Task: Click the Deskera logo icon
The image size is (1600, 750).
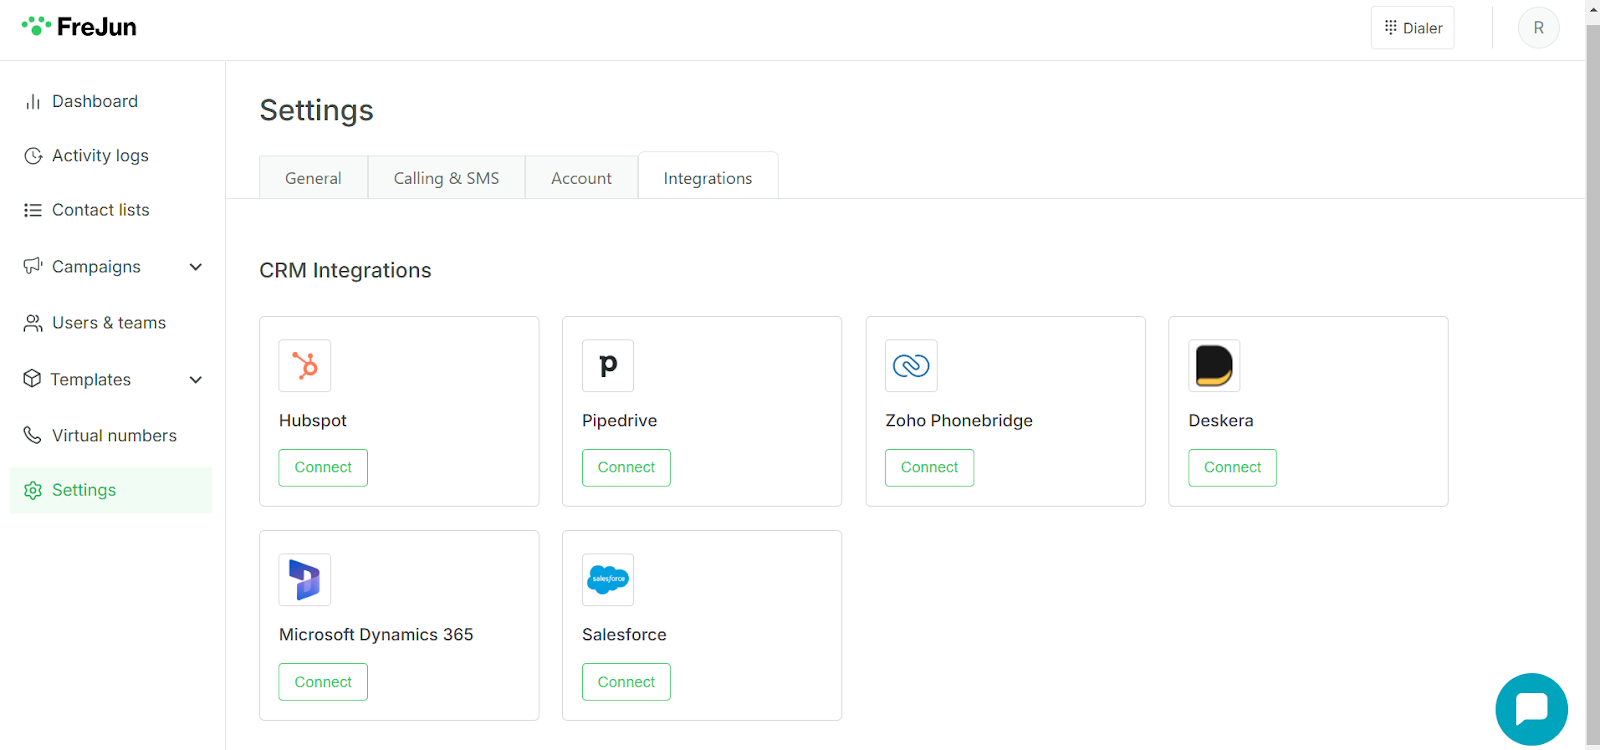Action: pyautogui.click(x=1214, y=366)
